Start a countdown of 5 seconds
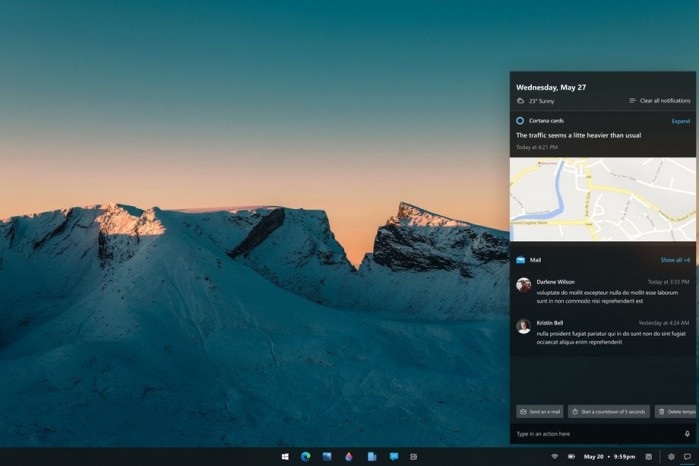This screenshot has width=700, height=466. (x=609, y=411)
